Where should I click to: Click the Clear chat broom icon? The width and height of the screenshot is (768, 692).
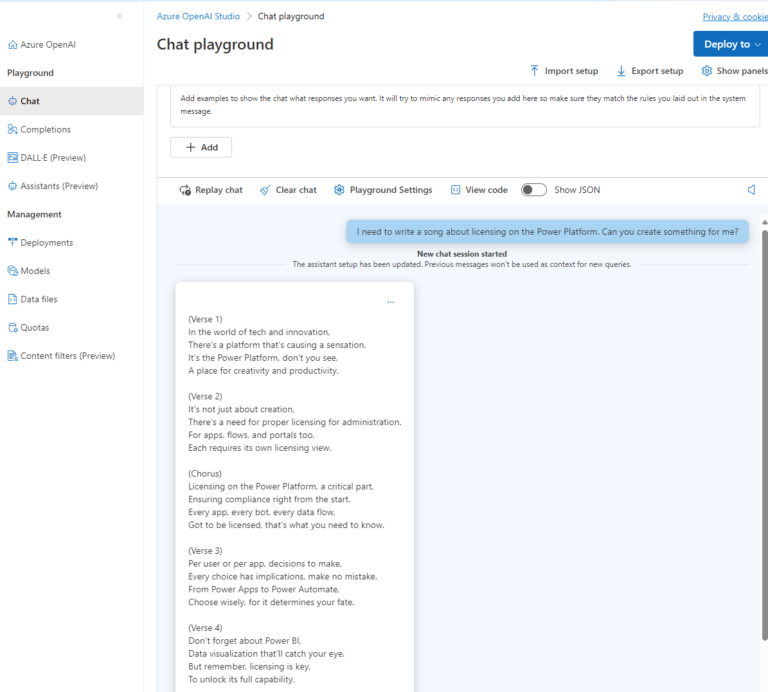(265, 190)
